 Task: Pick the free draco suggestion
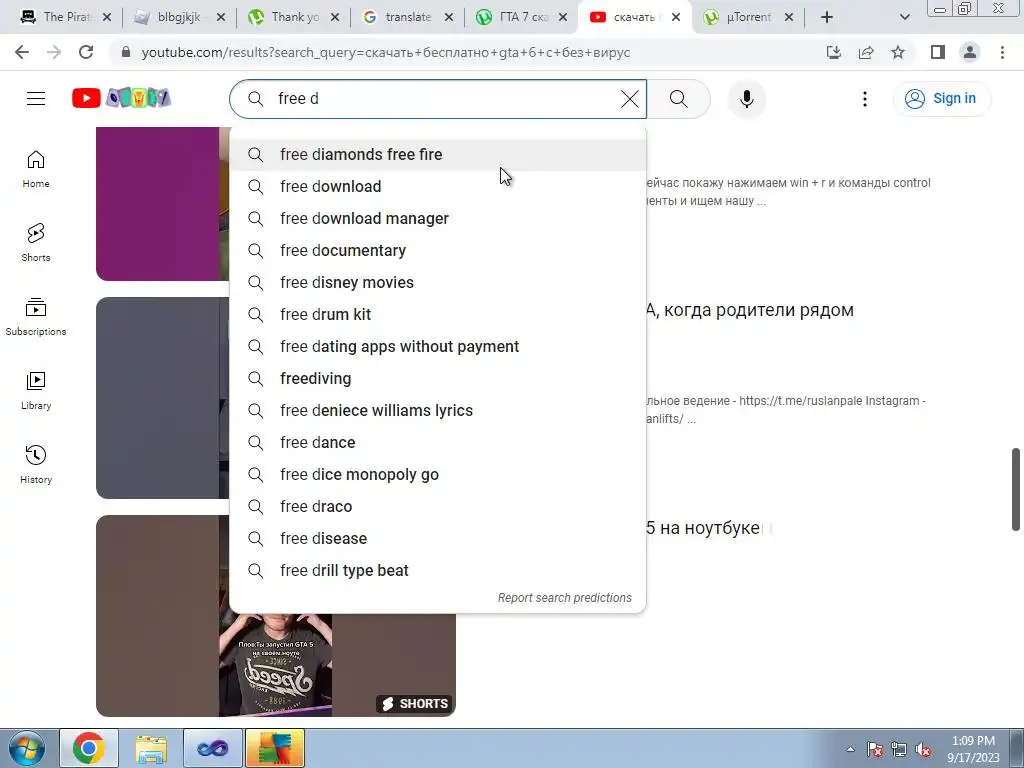coord(438,506)
